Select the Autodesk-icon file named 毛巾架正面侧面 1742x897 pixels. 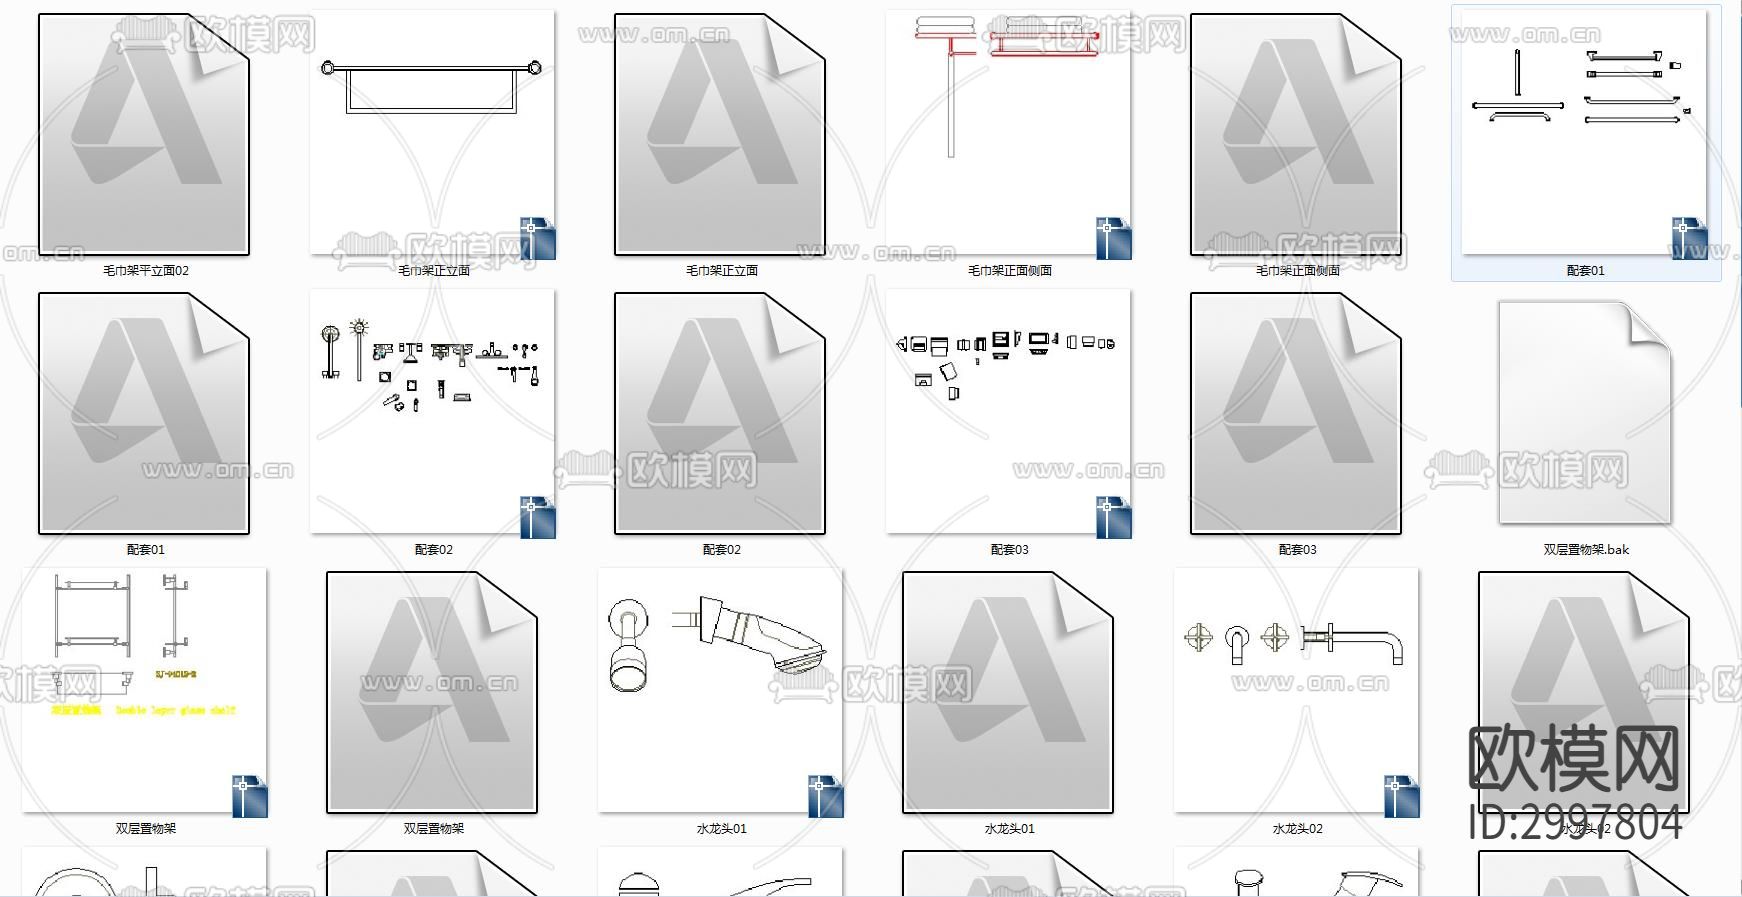(x=1296, y=134)
